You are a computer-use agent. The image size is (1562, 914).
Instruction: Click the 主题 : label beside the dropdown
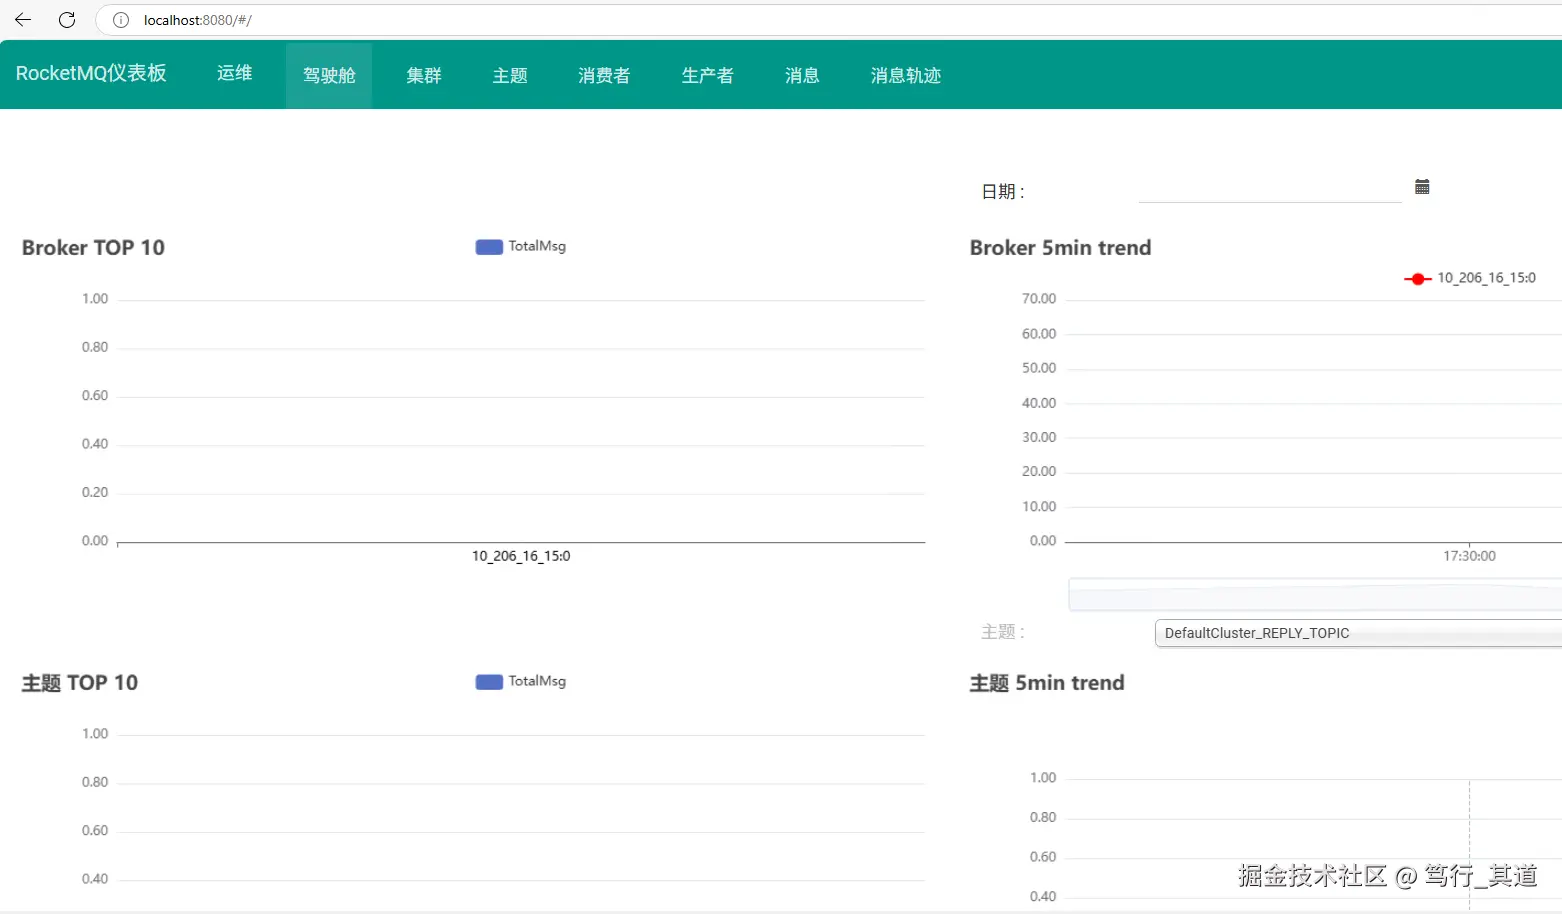click(x=1003, y=632)
